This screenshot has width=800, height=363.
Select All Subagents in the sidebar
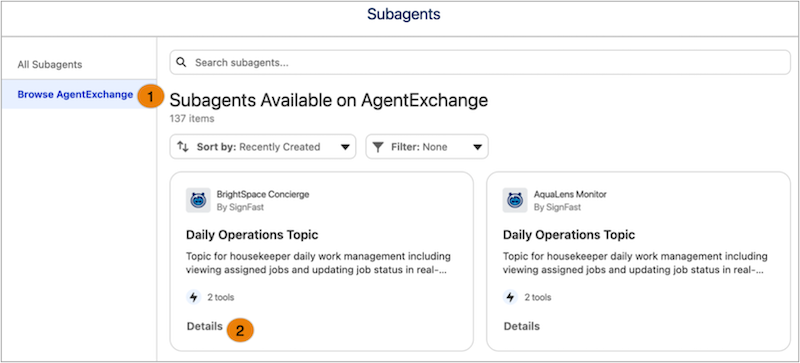tap(50, 65)
